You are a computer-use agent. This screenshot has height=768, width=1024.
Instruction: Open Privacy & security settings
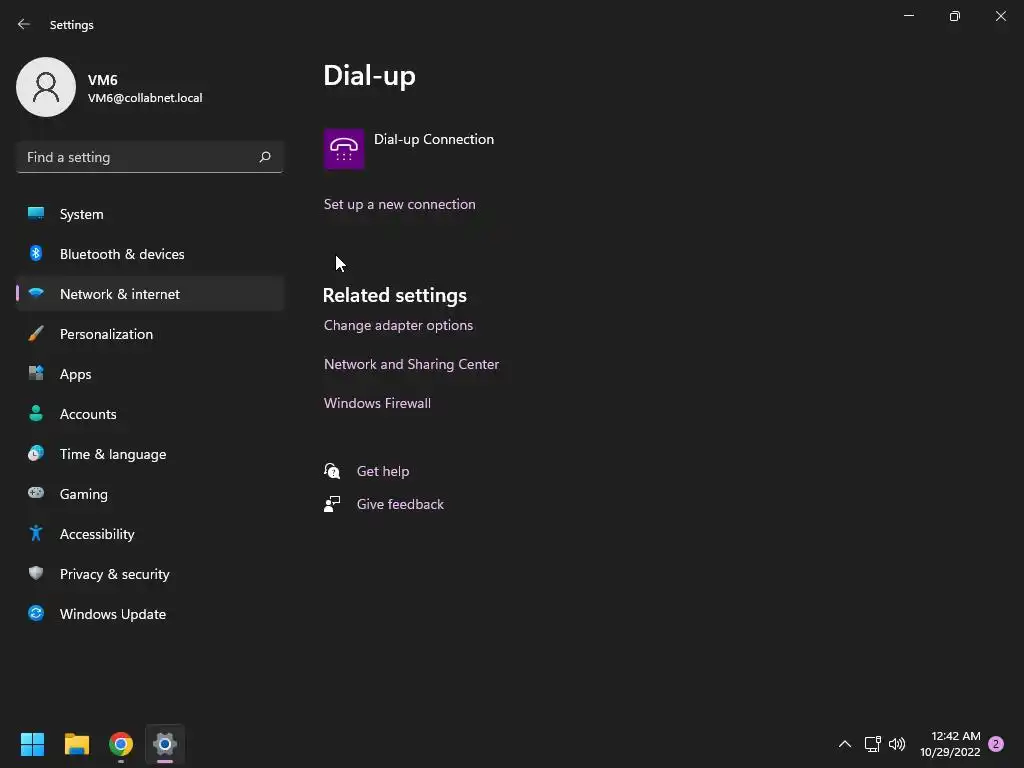click(114, 574)
